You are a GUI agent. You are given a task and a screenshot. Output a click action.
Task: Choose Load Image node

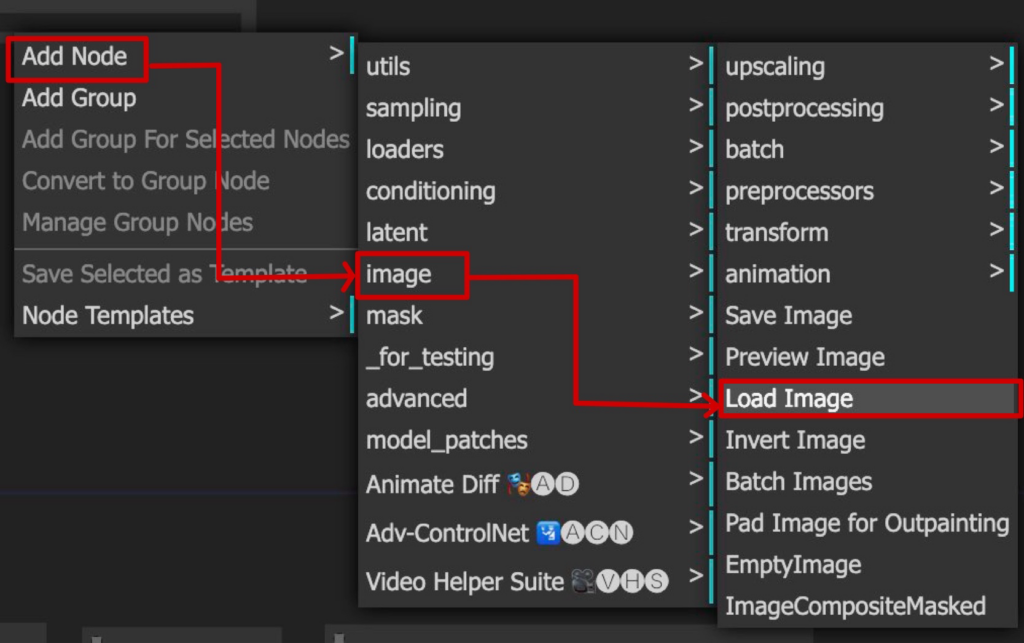click(789, 399)
